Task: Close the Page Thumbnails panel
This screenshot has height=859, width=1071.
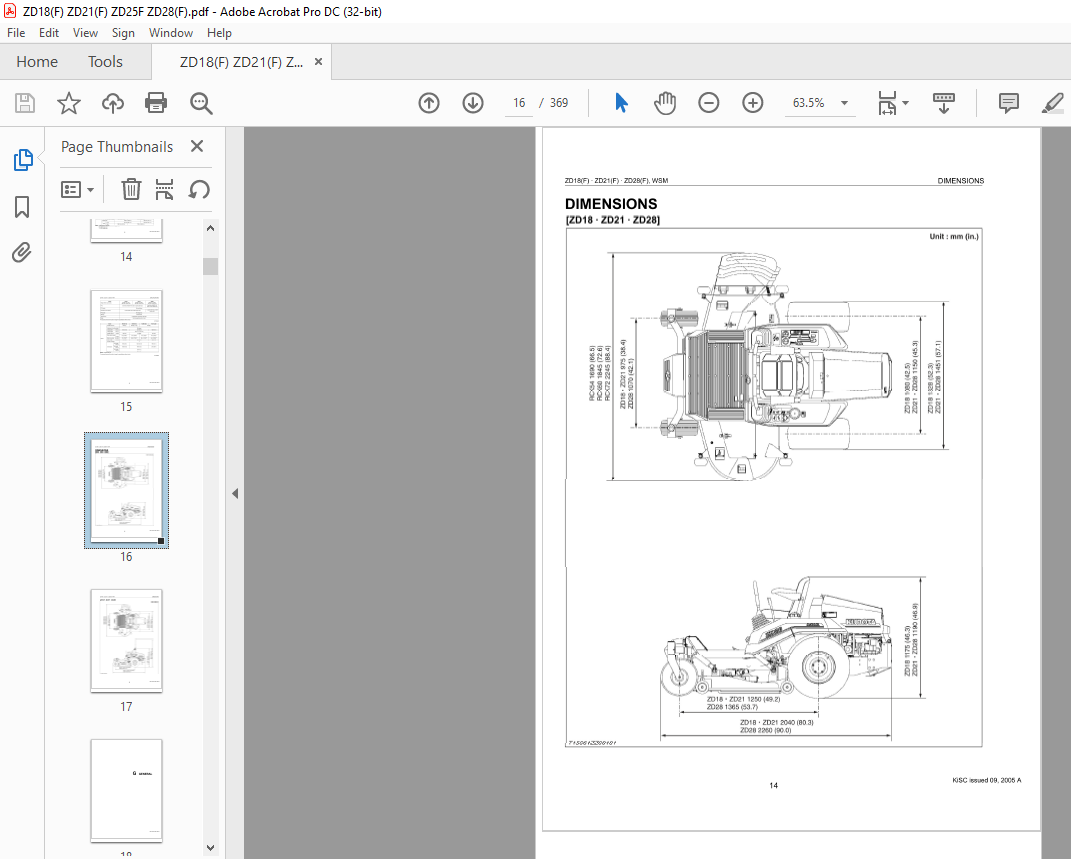Action: point(197,146)
